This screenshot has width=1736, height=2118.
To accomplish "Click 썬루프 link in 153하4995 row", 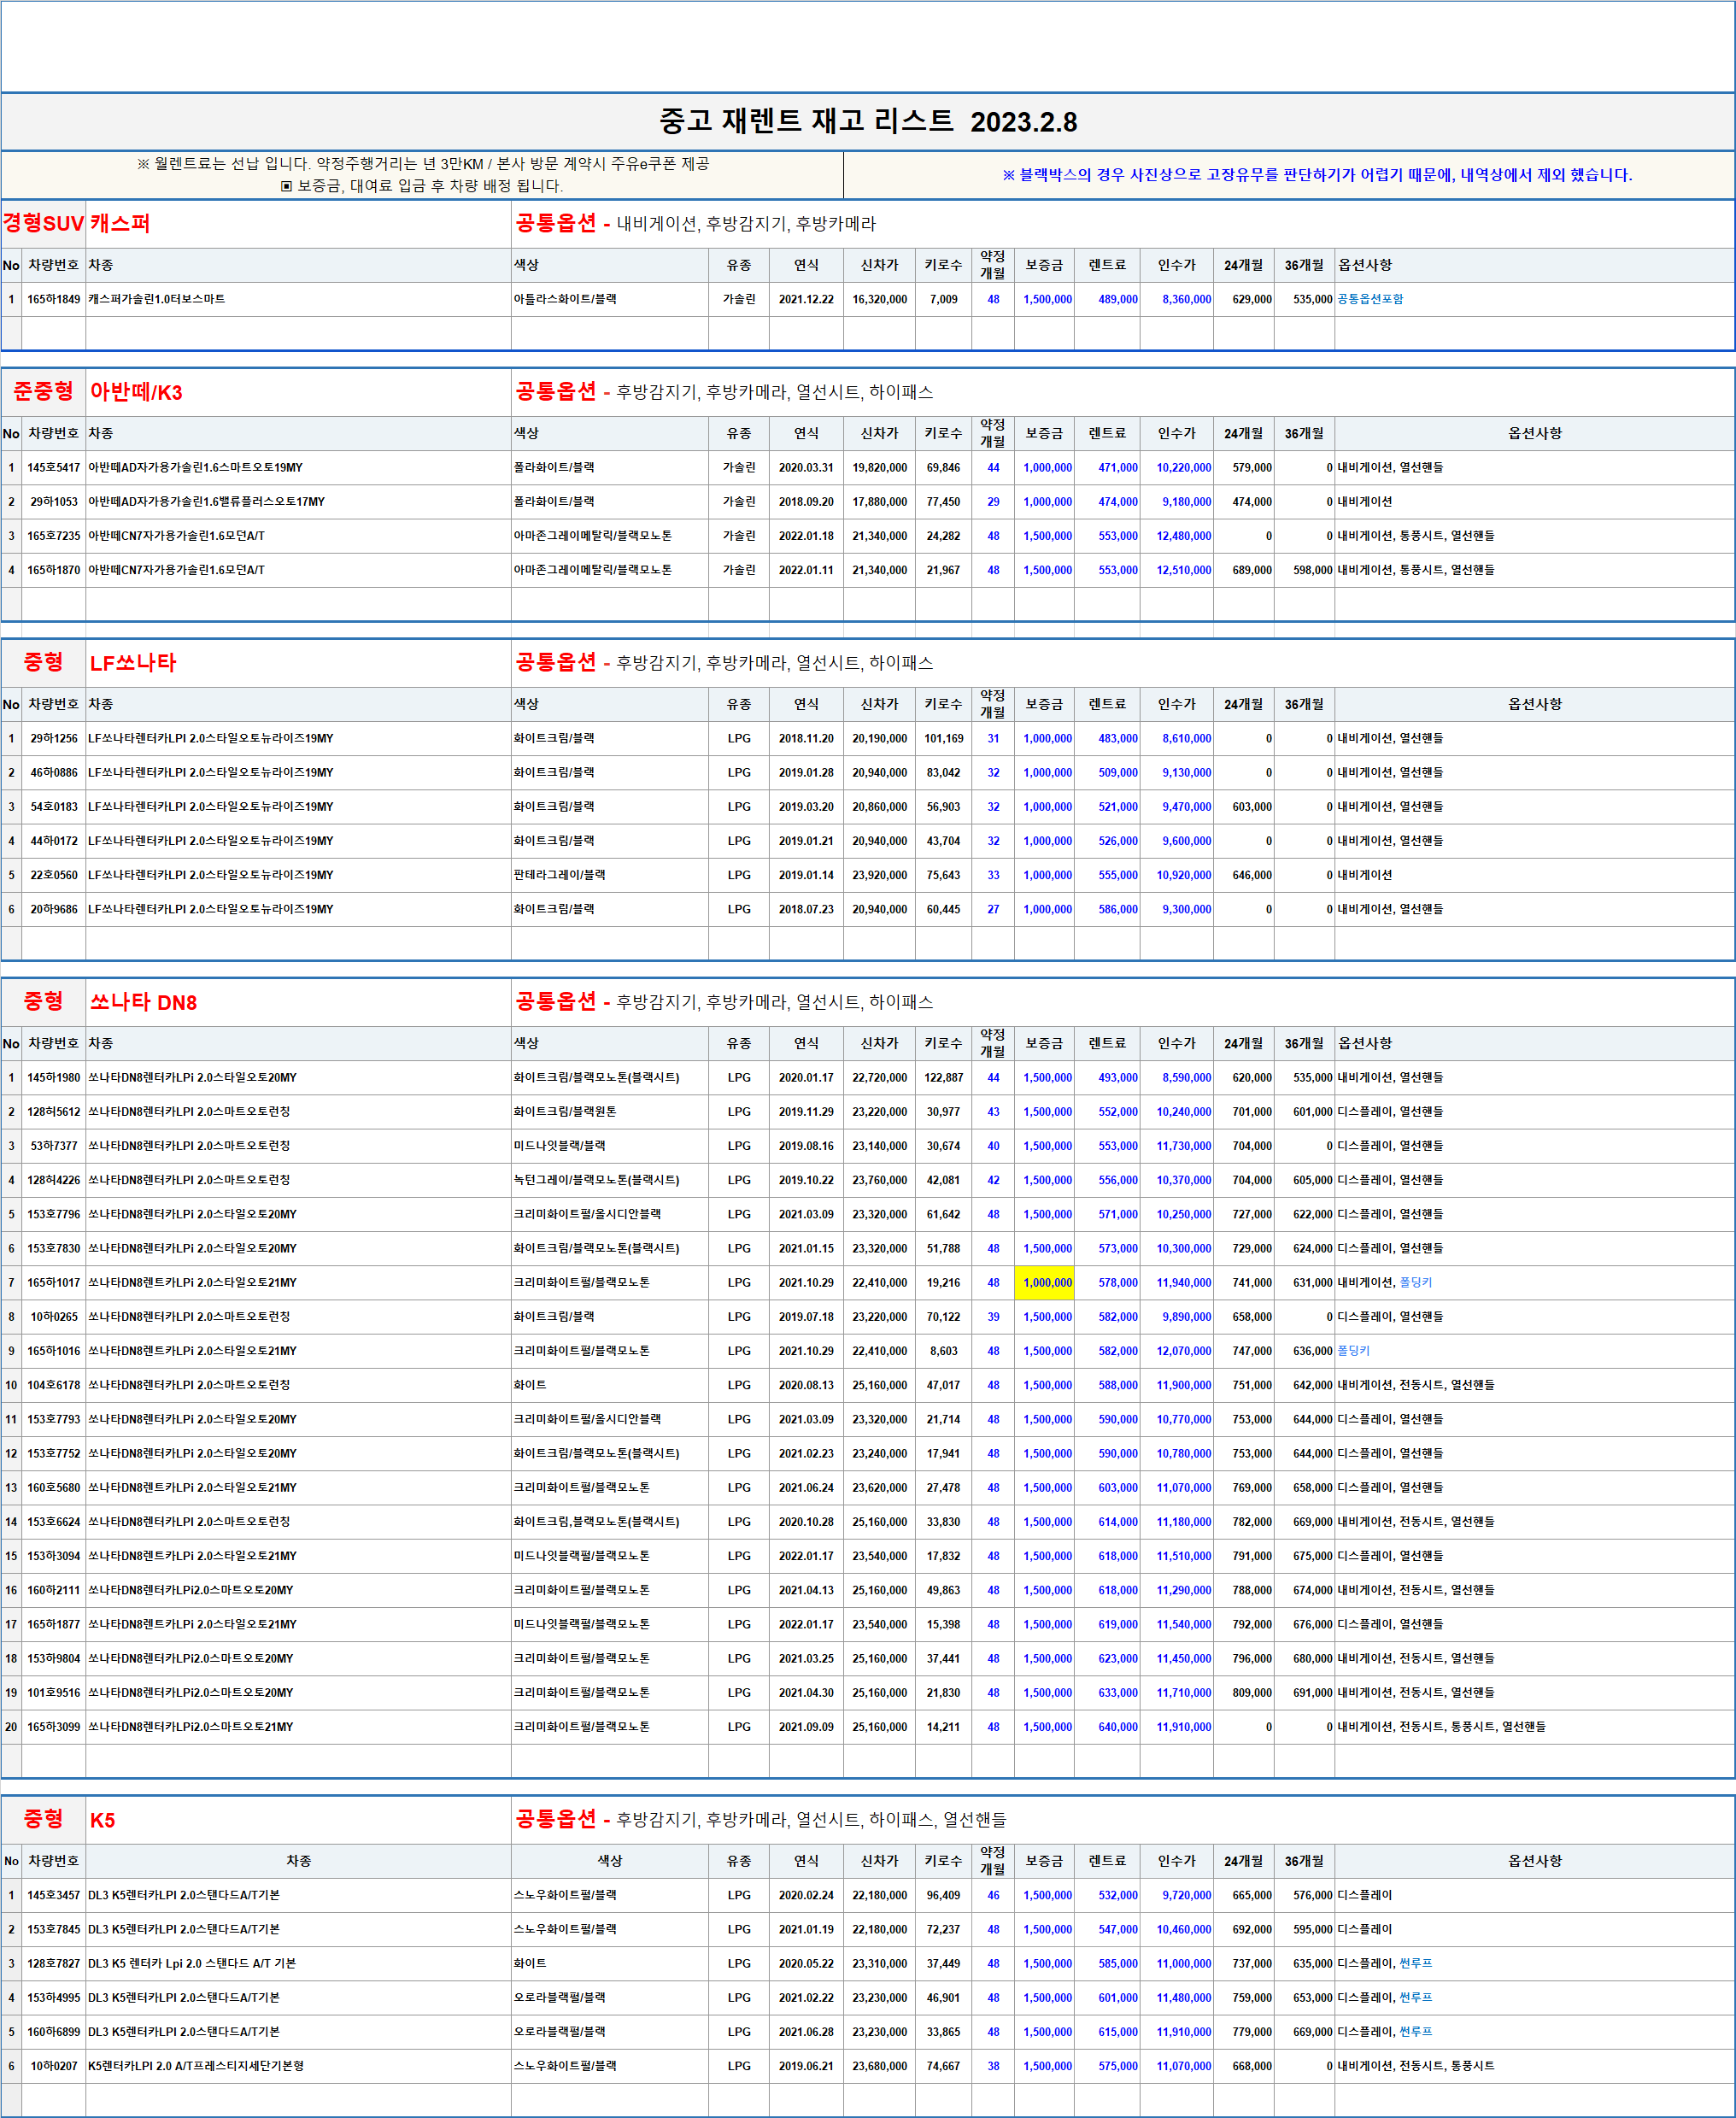I will tap(1415, 1998).
